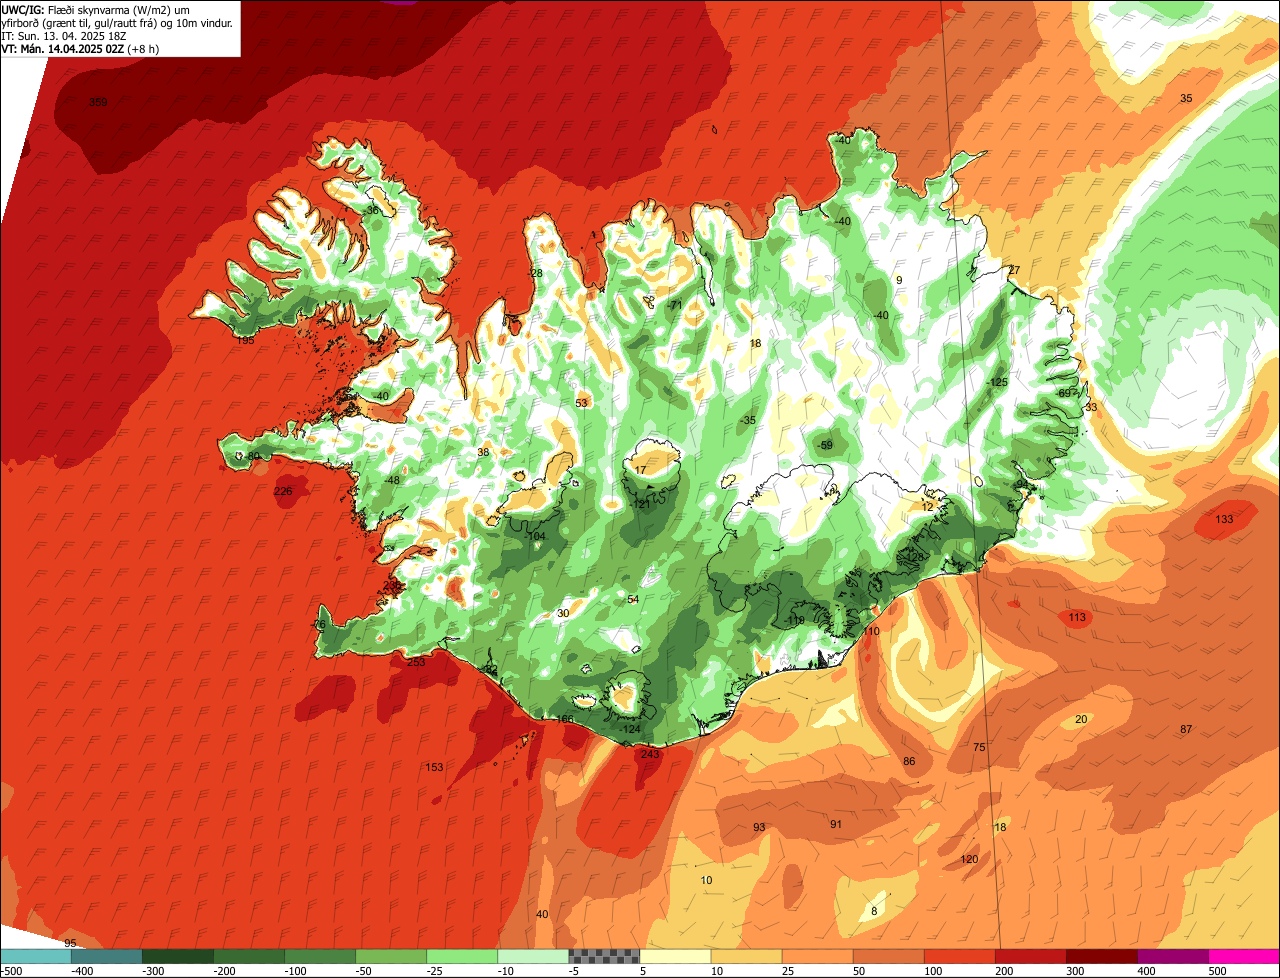Click the 'VT: Mán. 14.04.2025 02Z (+8 h)' line
Image resolution: width=1280 pixels, height=978 pixels.
coord(81,48)
